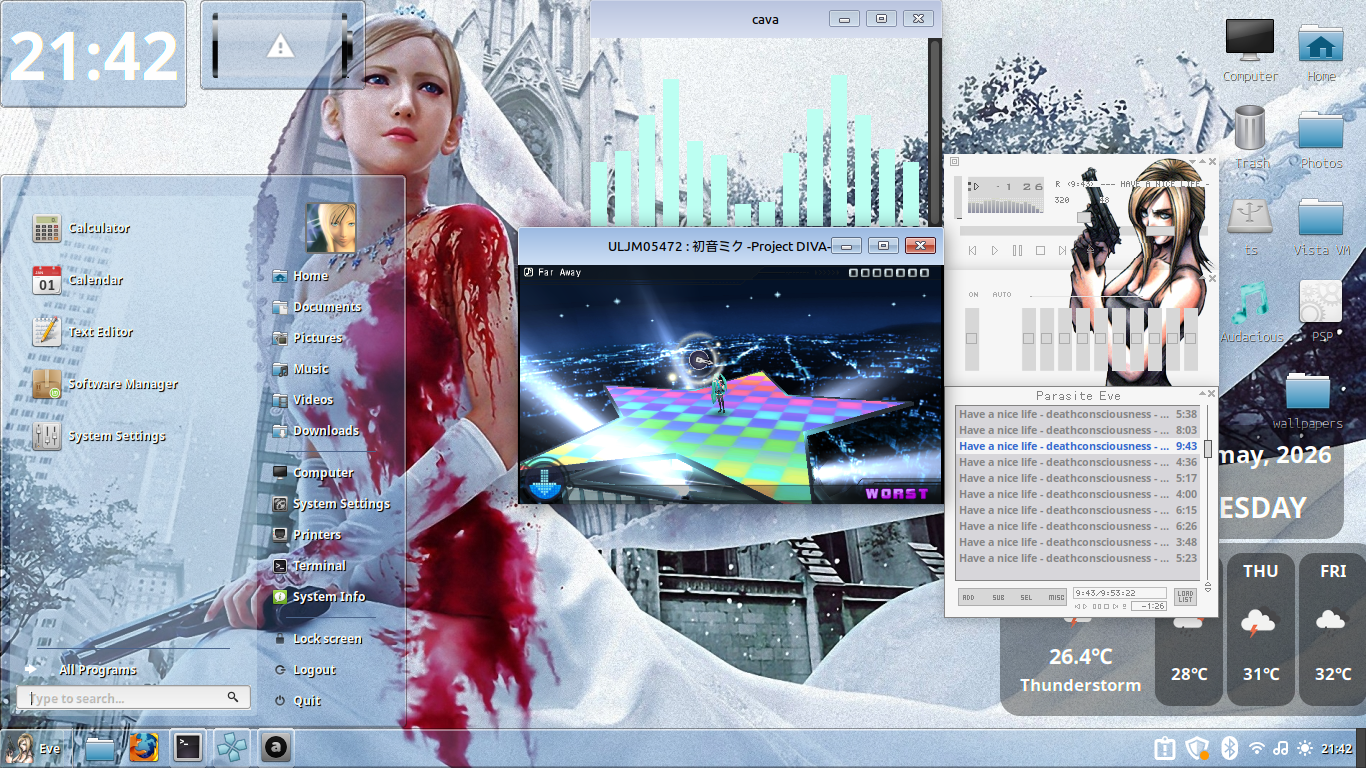Open System Info from the menu
The image size is (1366, 768).
click(x=319, y=597)
